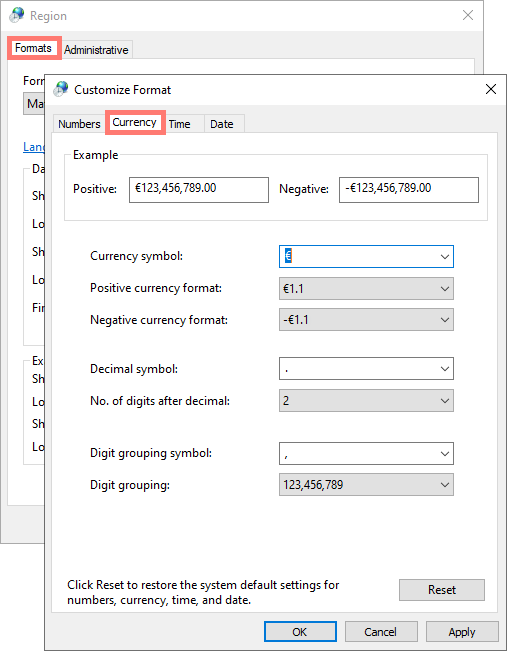The height and width of the screenshot is (651, 507).
Task: Select the Formats tab in Region window
Action: pos(33,48)
